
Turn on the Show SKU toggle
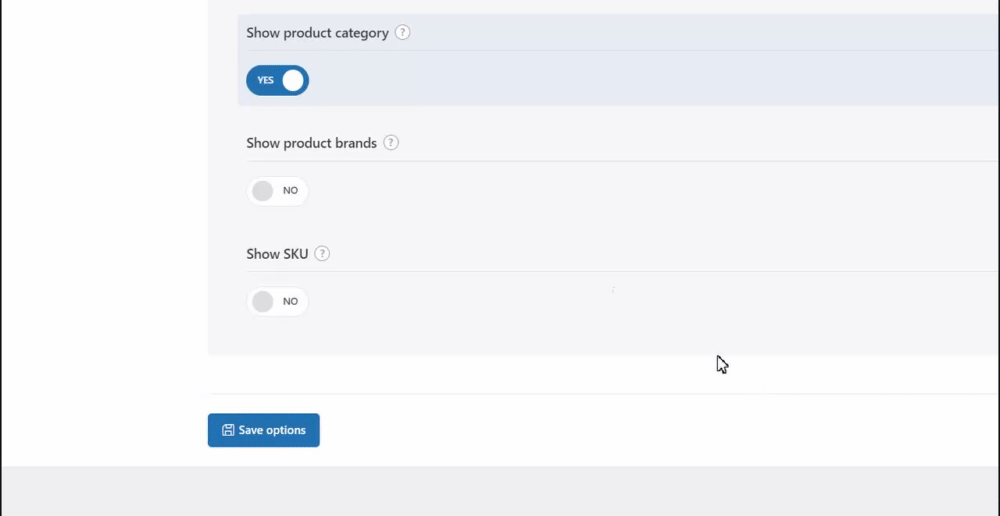(277, 301)
